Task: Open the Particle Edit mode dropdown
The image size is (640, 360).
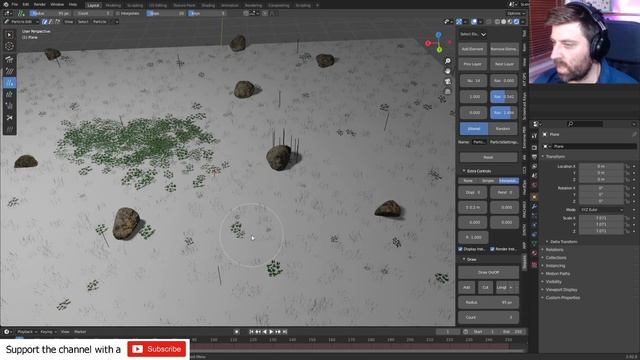Action: [21, 22]
